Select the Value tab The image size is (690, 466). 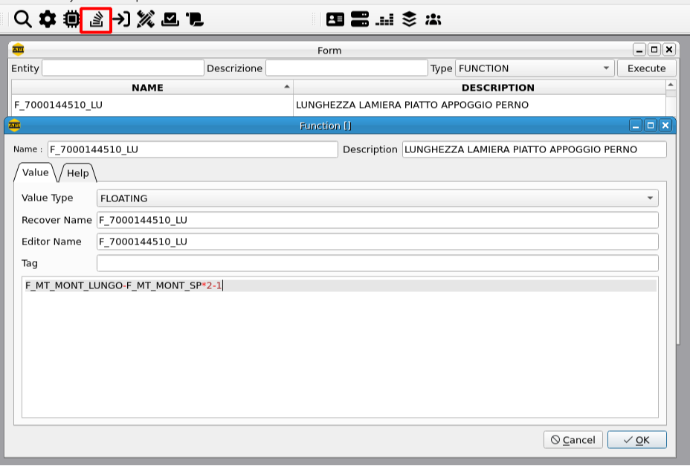coord(35,173)
